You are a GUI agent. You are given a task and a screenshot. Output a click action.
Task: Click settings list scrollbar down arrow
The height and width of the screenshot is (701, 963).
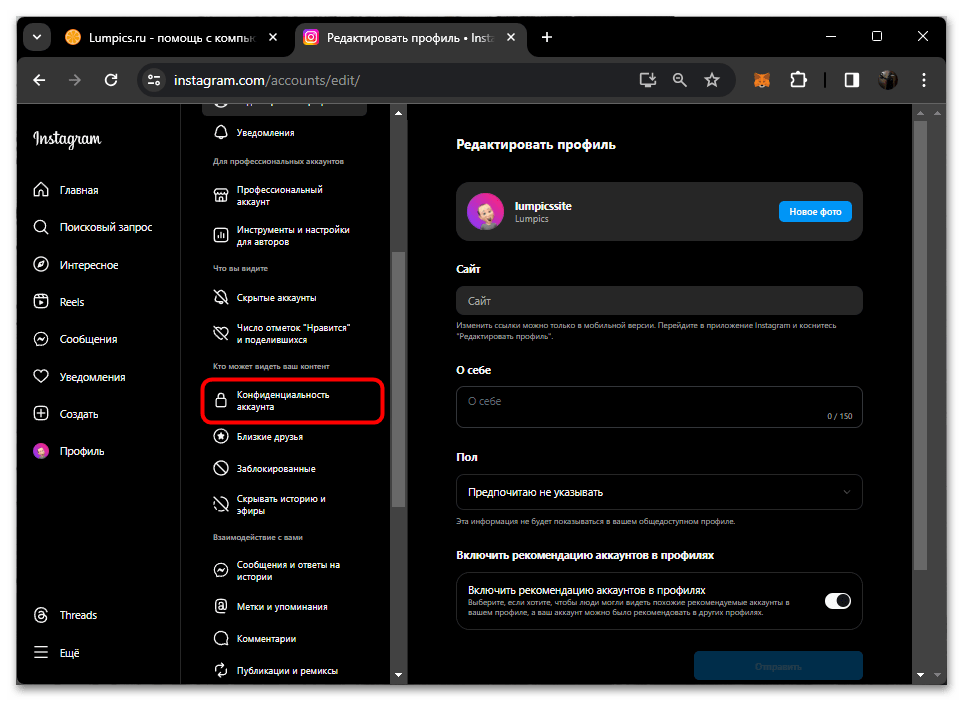[399, 675]
